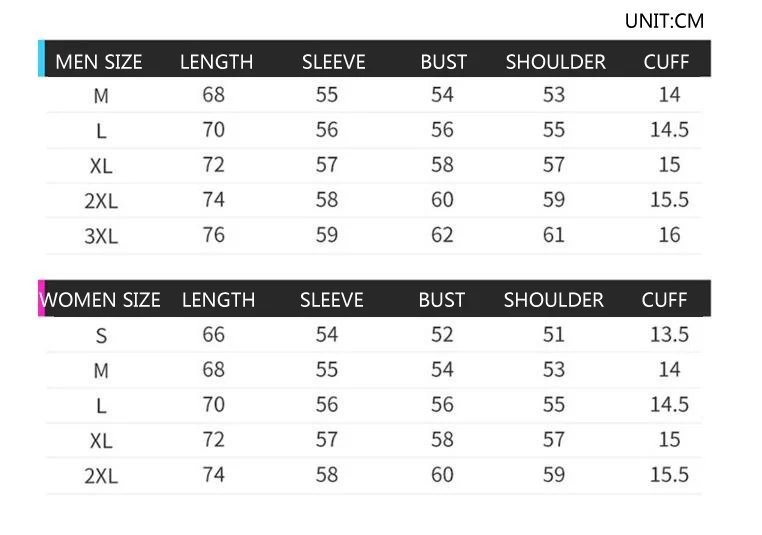Select the S row in women table
The width and height of the screenshot is (762, 535).
click(x=101, y=336)
